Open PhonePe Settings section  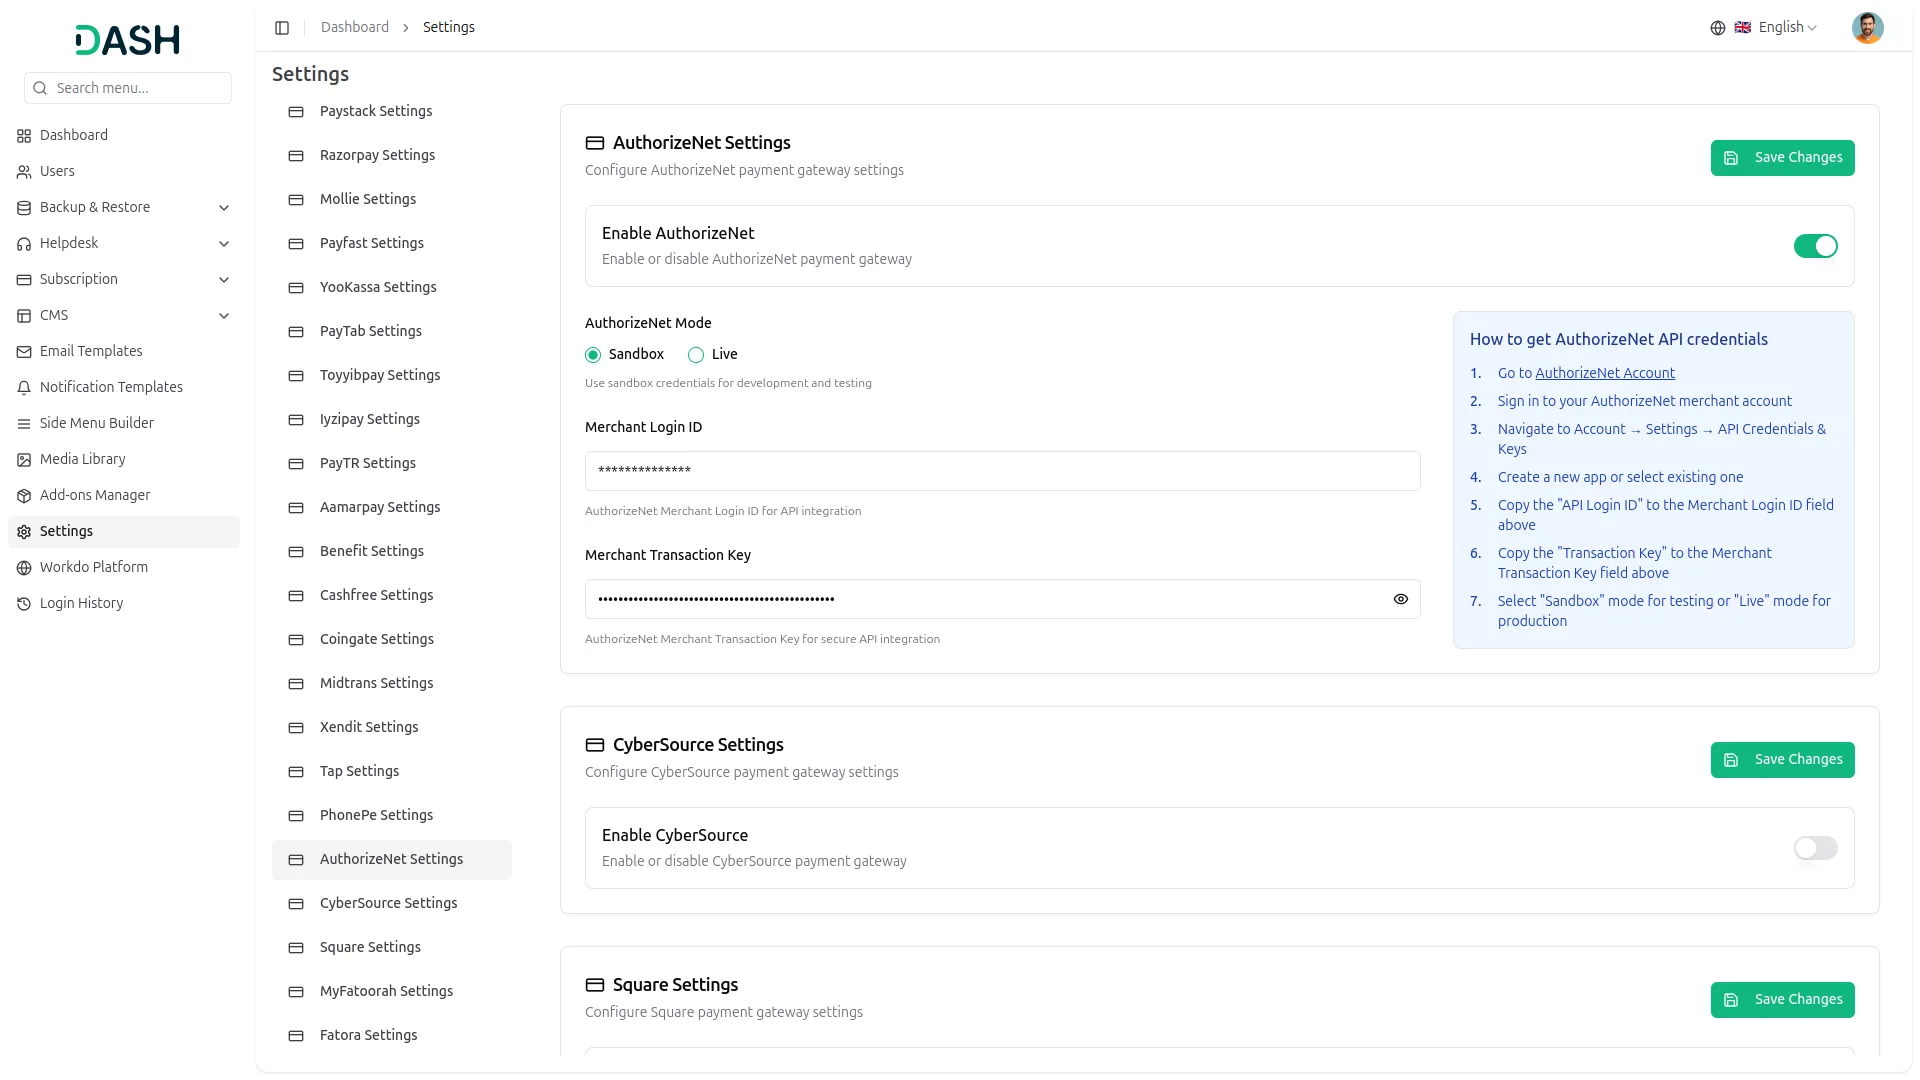point(392,816)
